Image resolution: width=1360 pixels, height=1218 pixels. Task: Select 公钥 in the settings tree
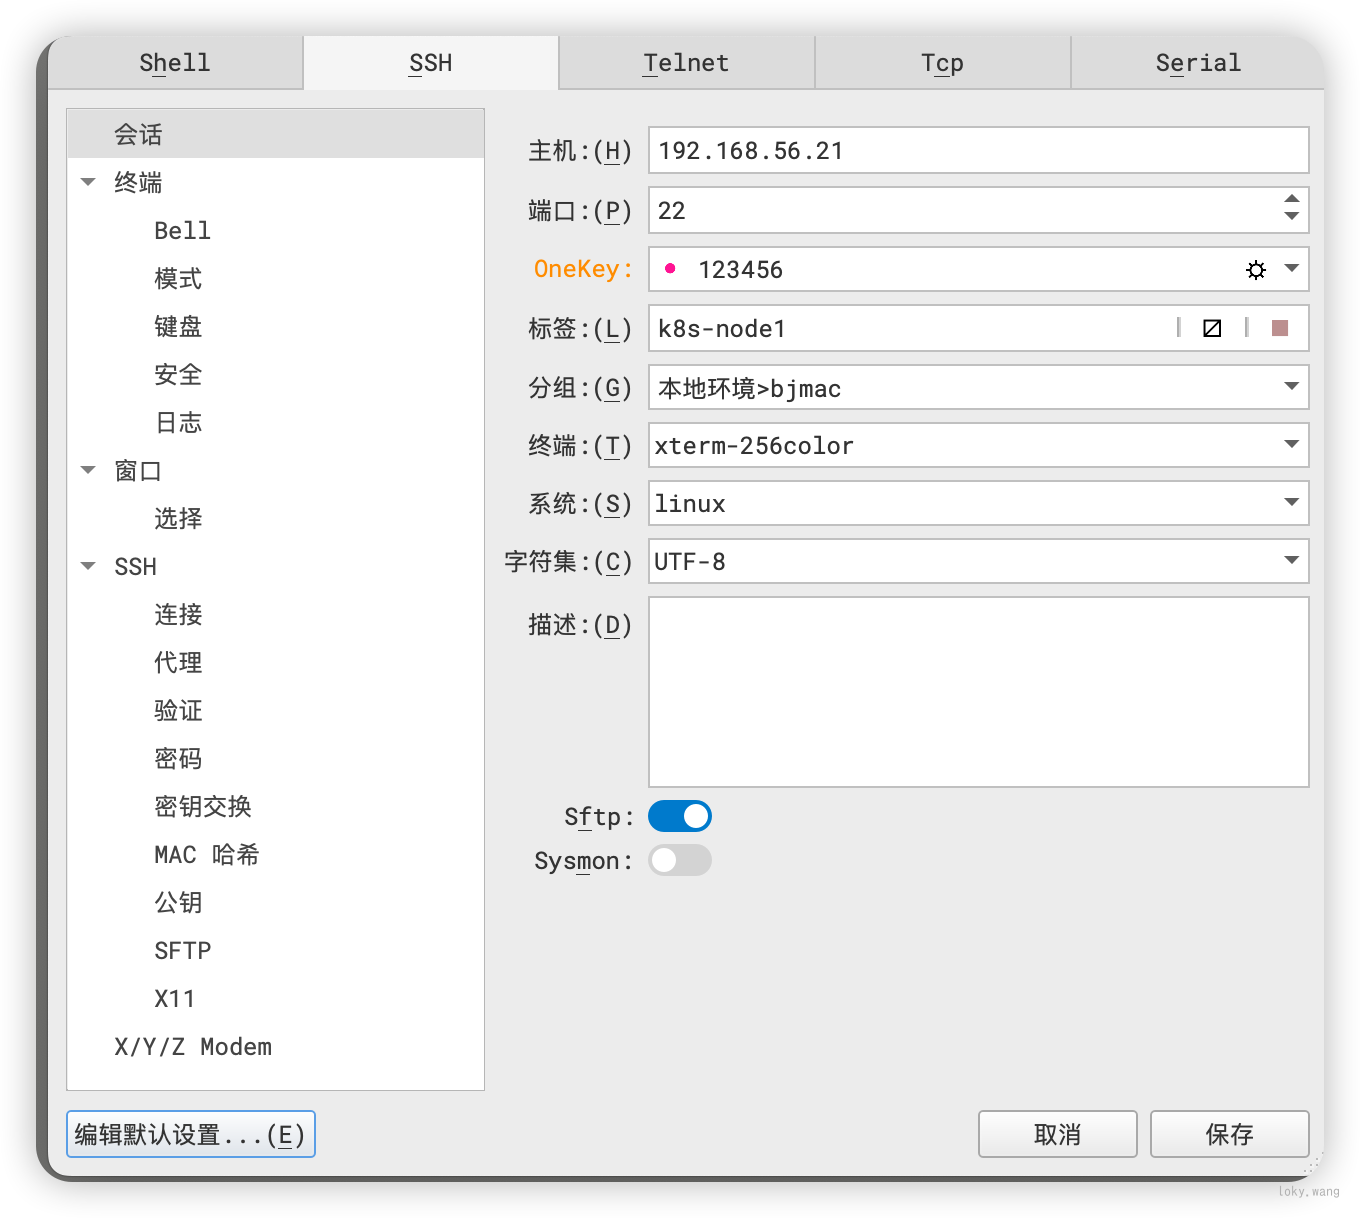coord(178,902)
